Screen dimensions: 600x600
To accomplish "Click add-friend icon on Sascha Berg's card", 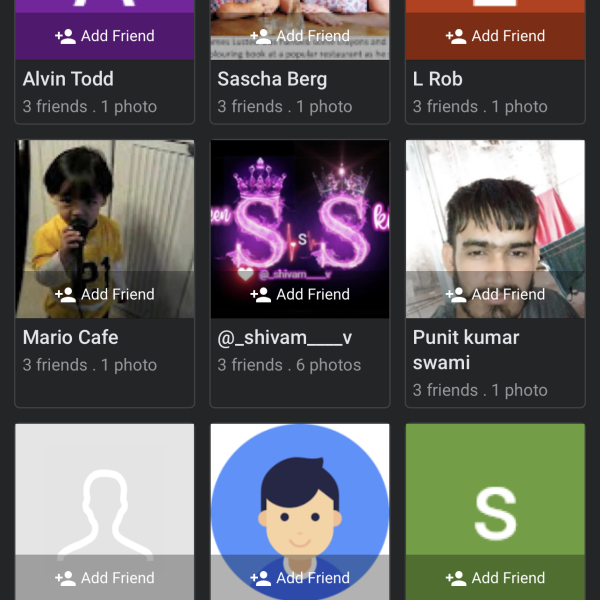I will [x=261, y=36].
